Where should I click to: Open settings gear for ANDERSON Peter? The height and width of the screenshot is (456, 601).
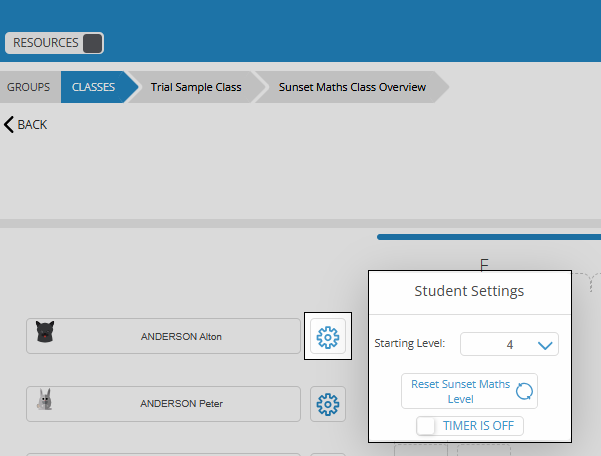click(x=328, y=404)
